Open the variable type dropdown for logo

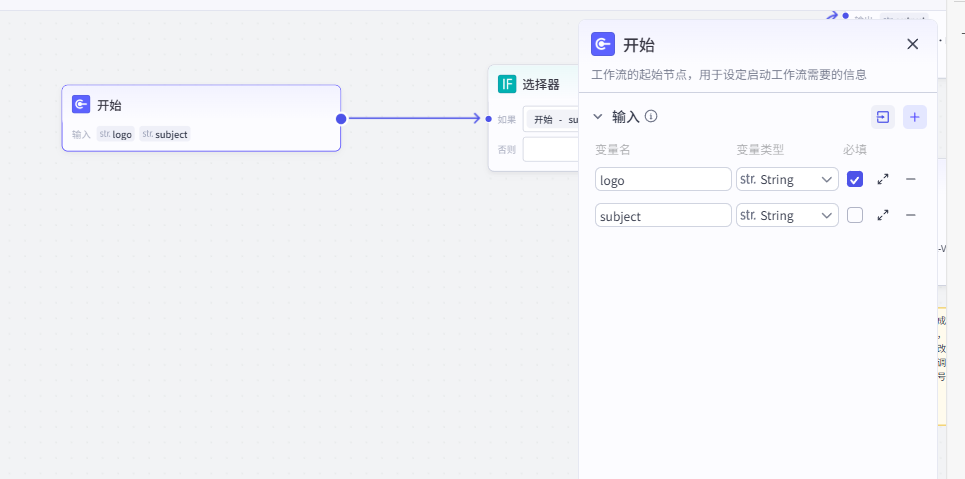787,179
